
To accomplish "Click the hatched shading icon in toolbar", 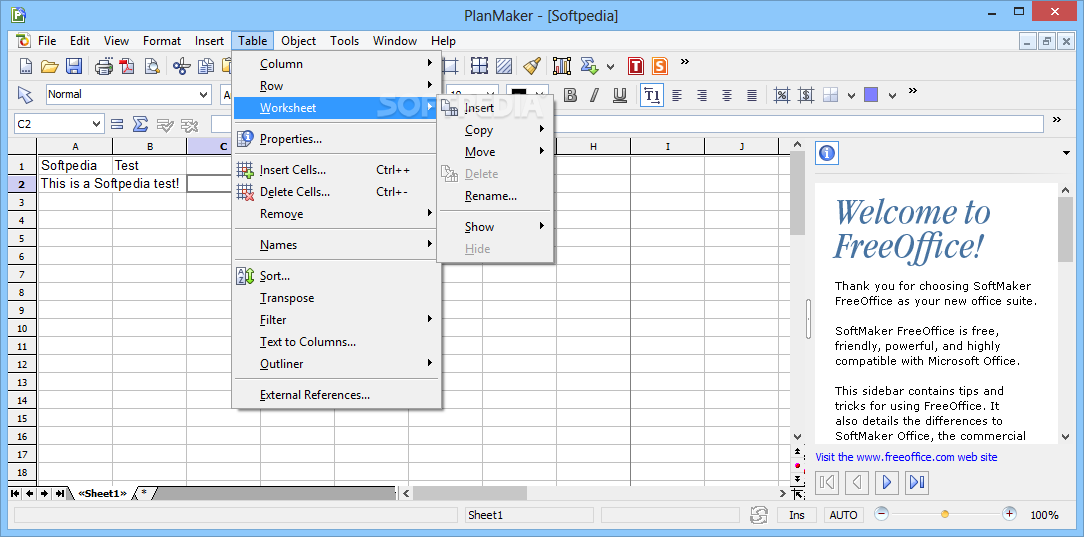I will [504, 66].
